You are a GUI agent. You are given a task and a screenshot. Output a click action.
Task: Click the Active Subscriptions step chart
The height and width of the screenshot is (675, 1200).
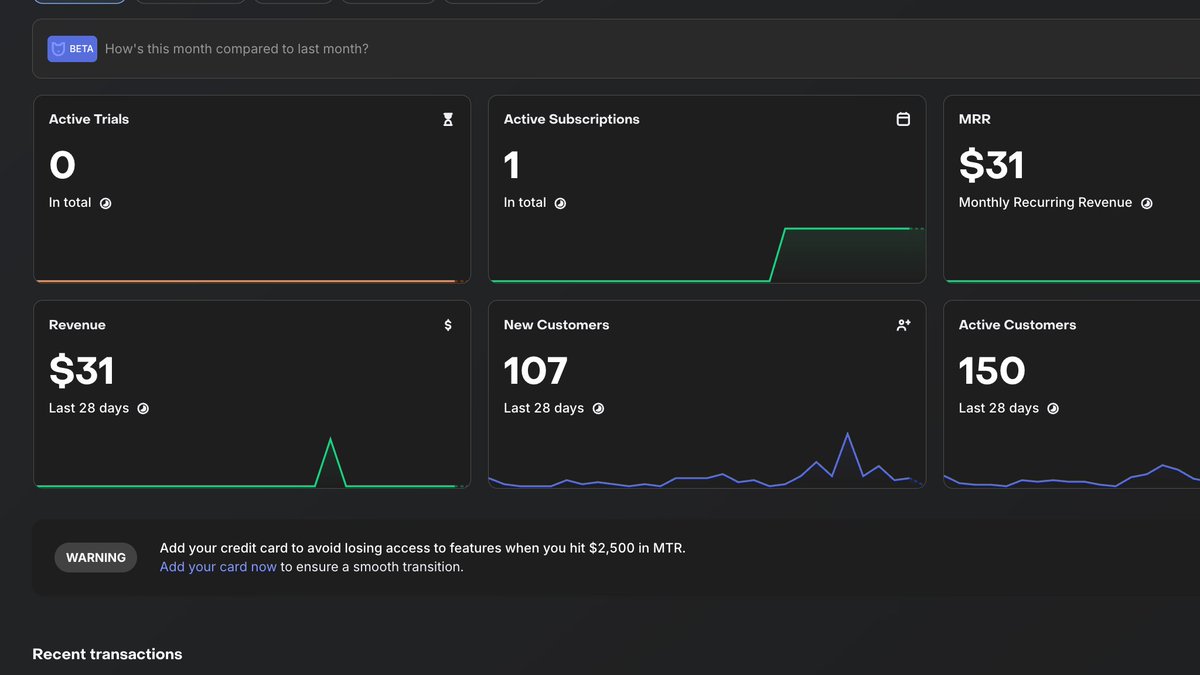tap(707, 255)
